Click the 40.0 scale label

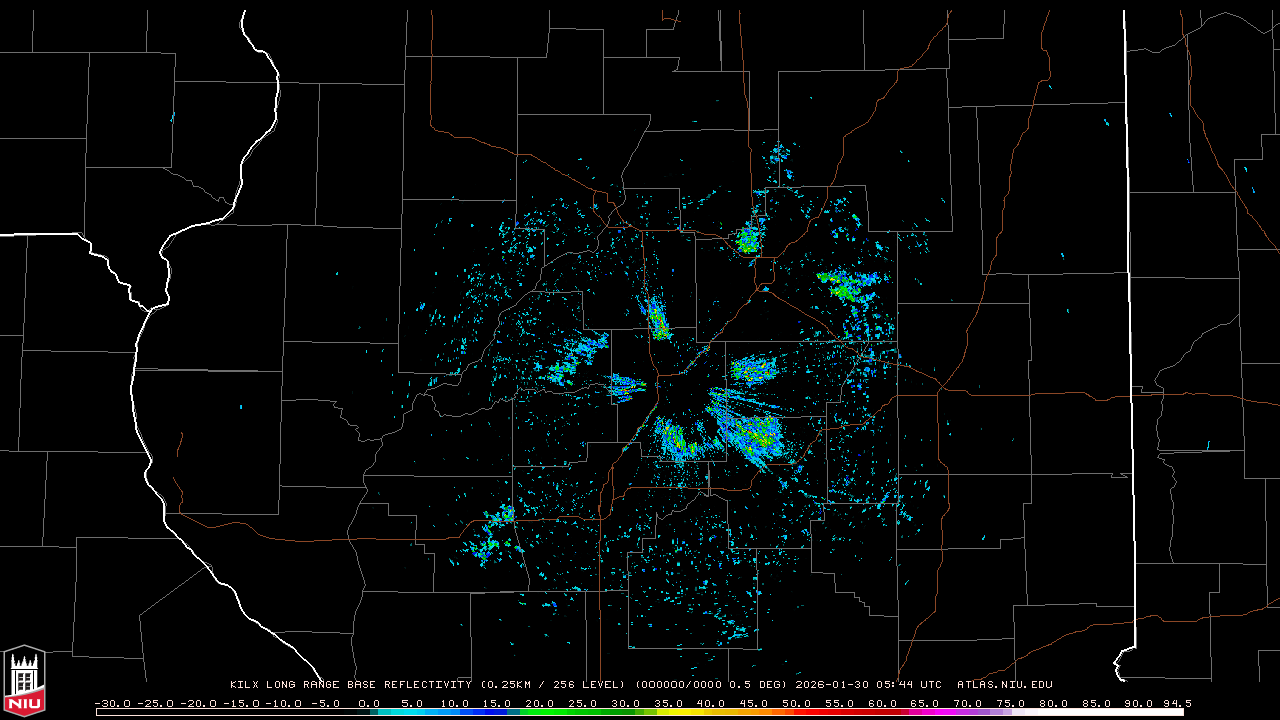click(x=712, y=703)
